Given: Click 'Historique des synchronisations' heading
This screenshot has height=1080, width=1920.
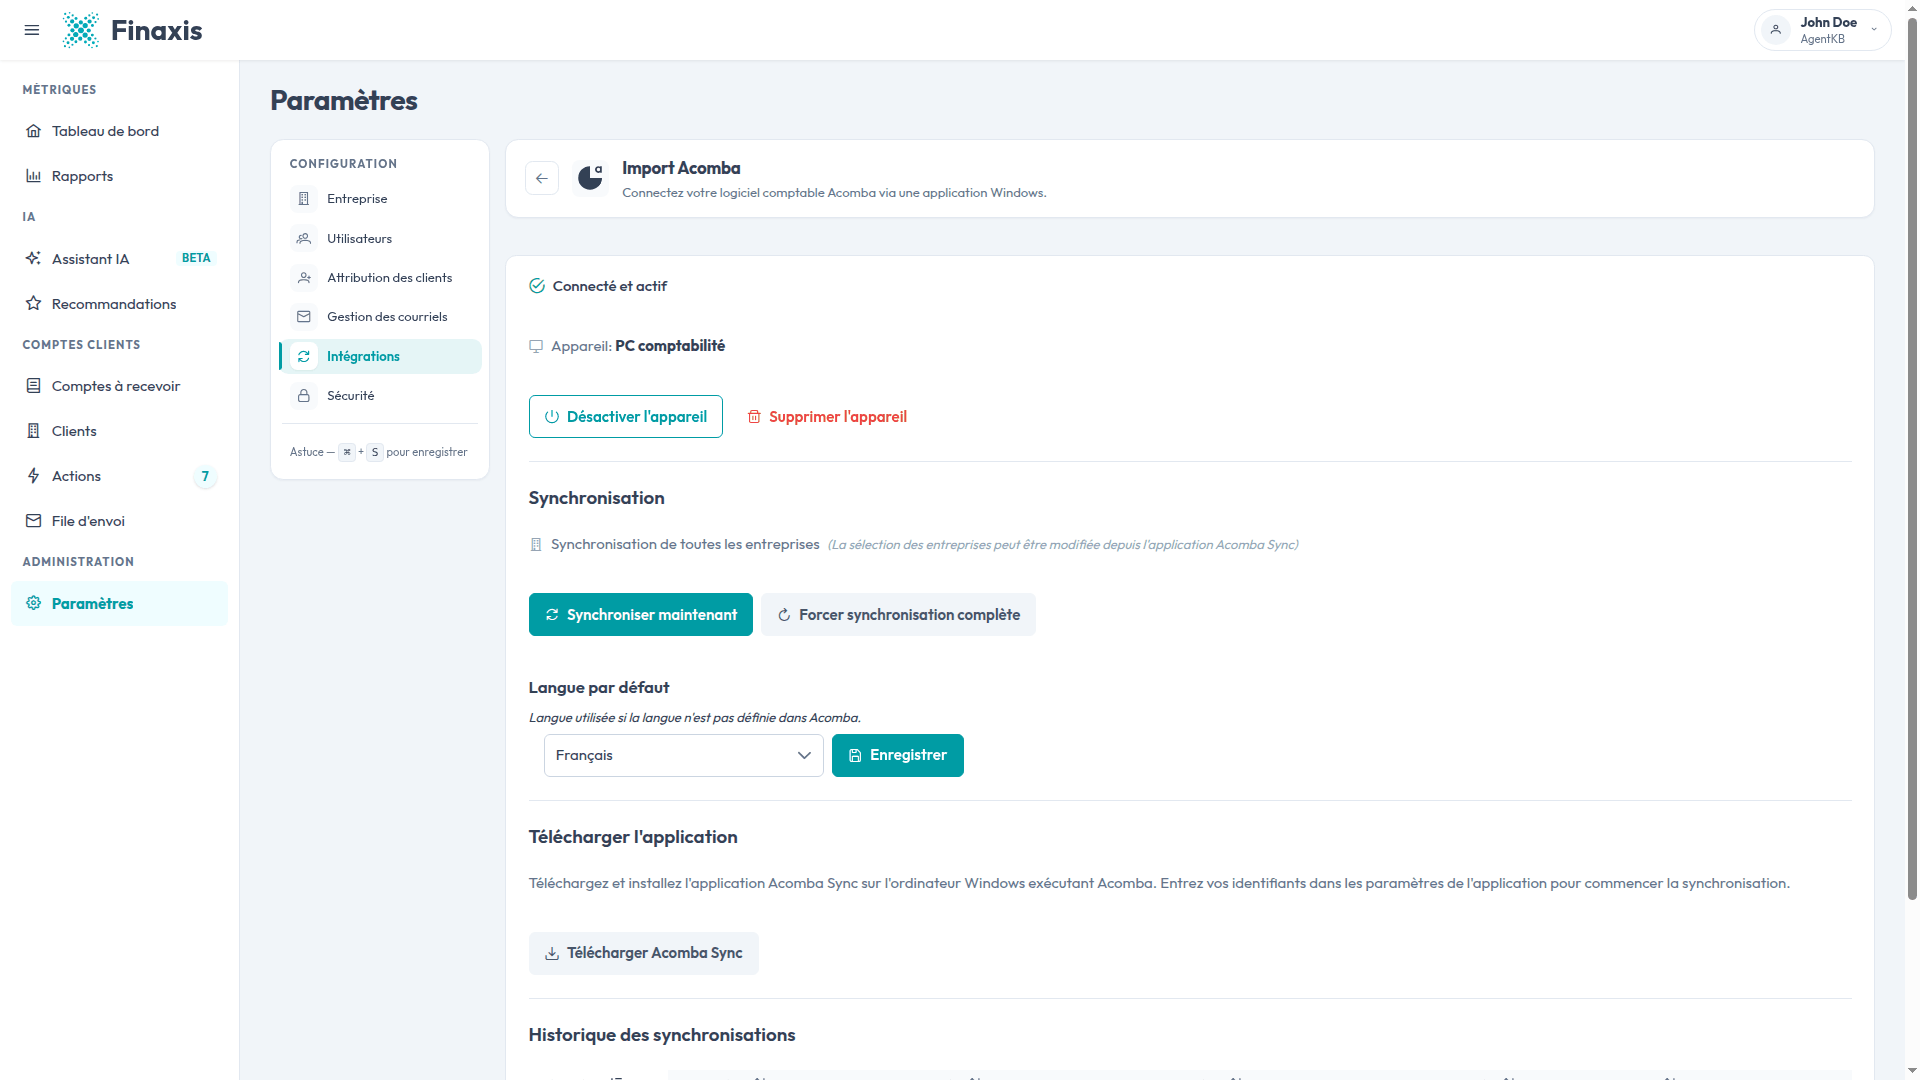Looking at the screenshot, I should tap(662, 1035).
